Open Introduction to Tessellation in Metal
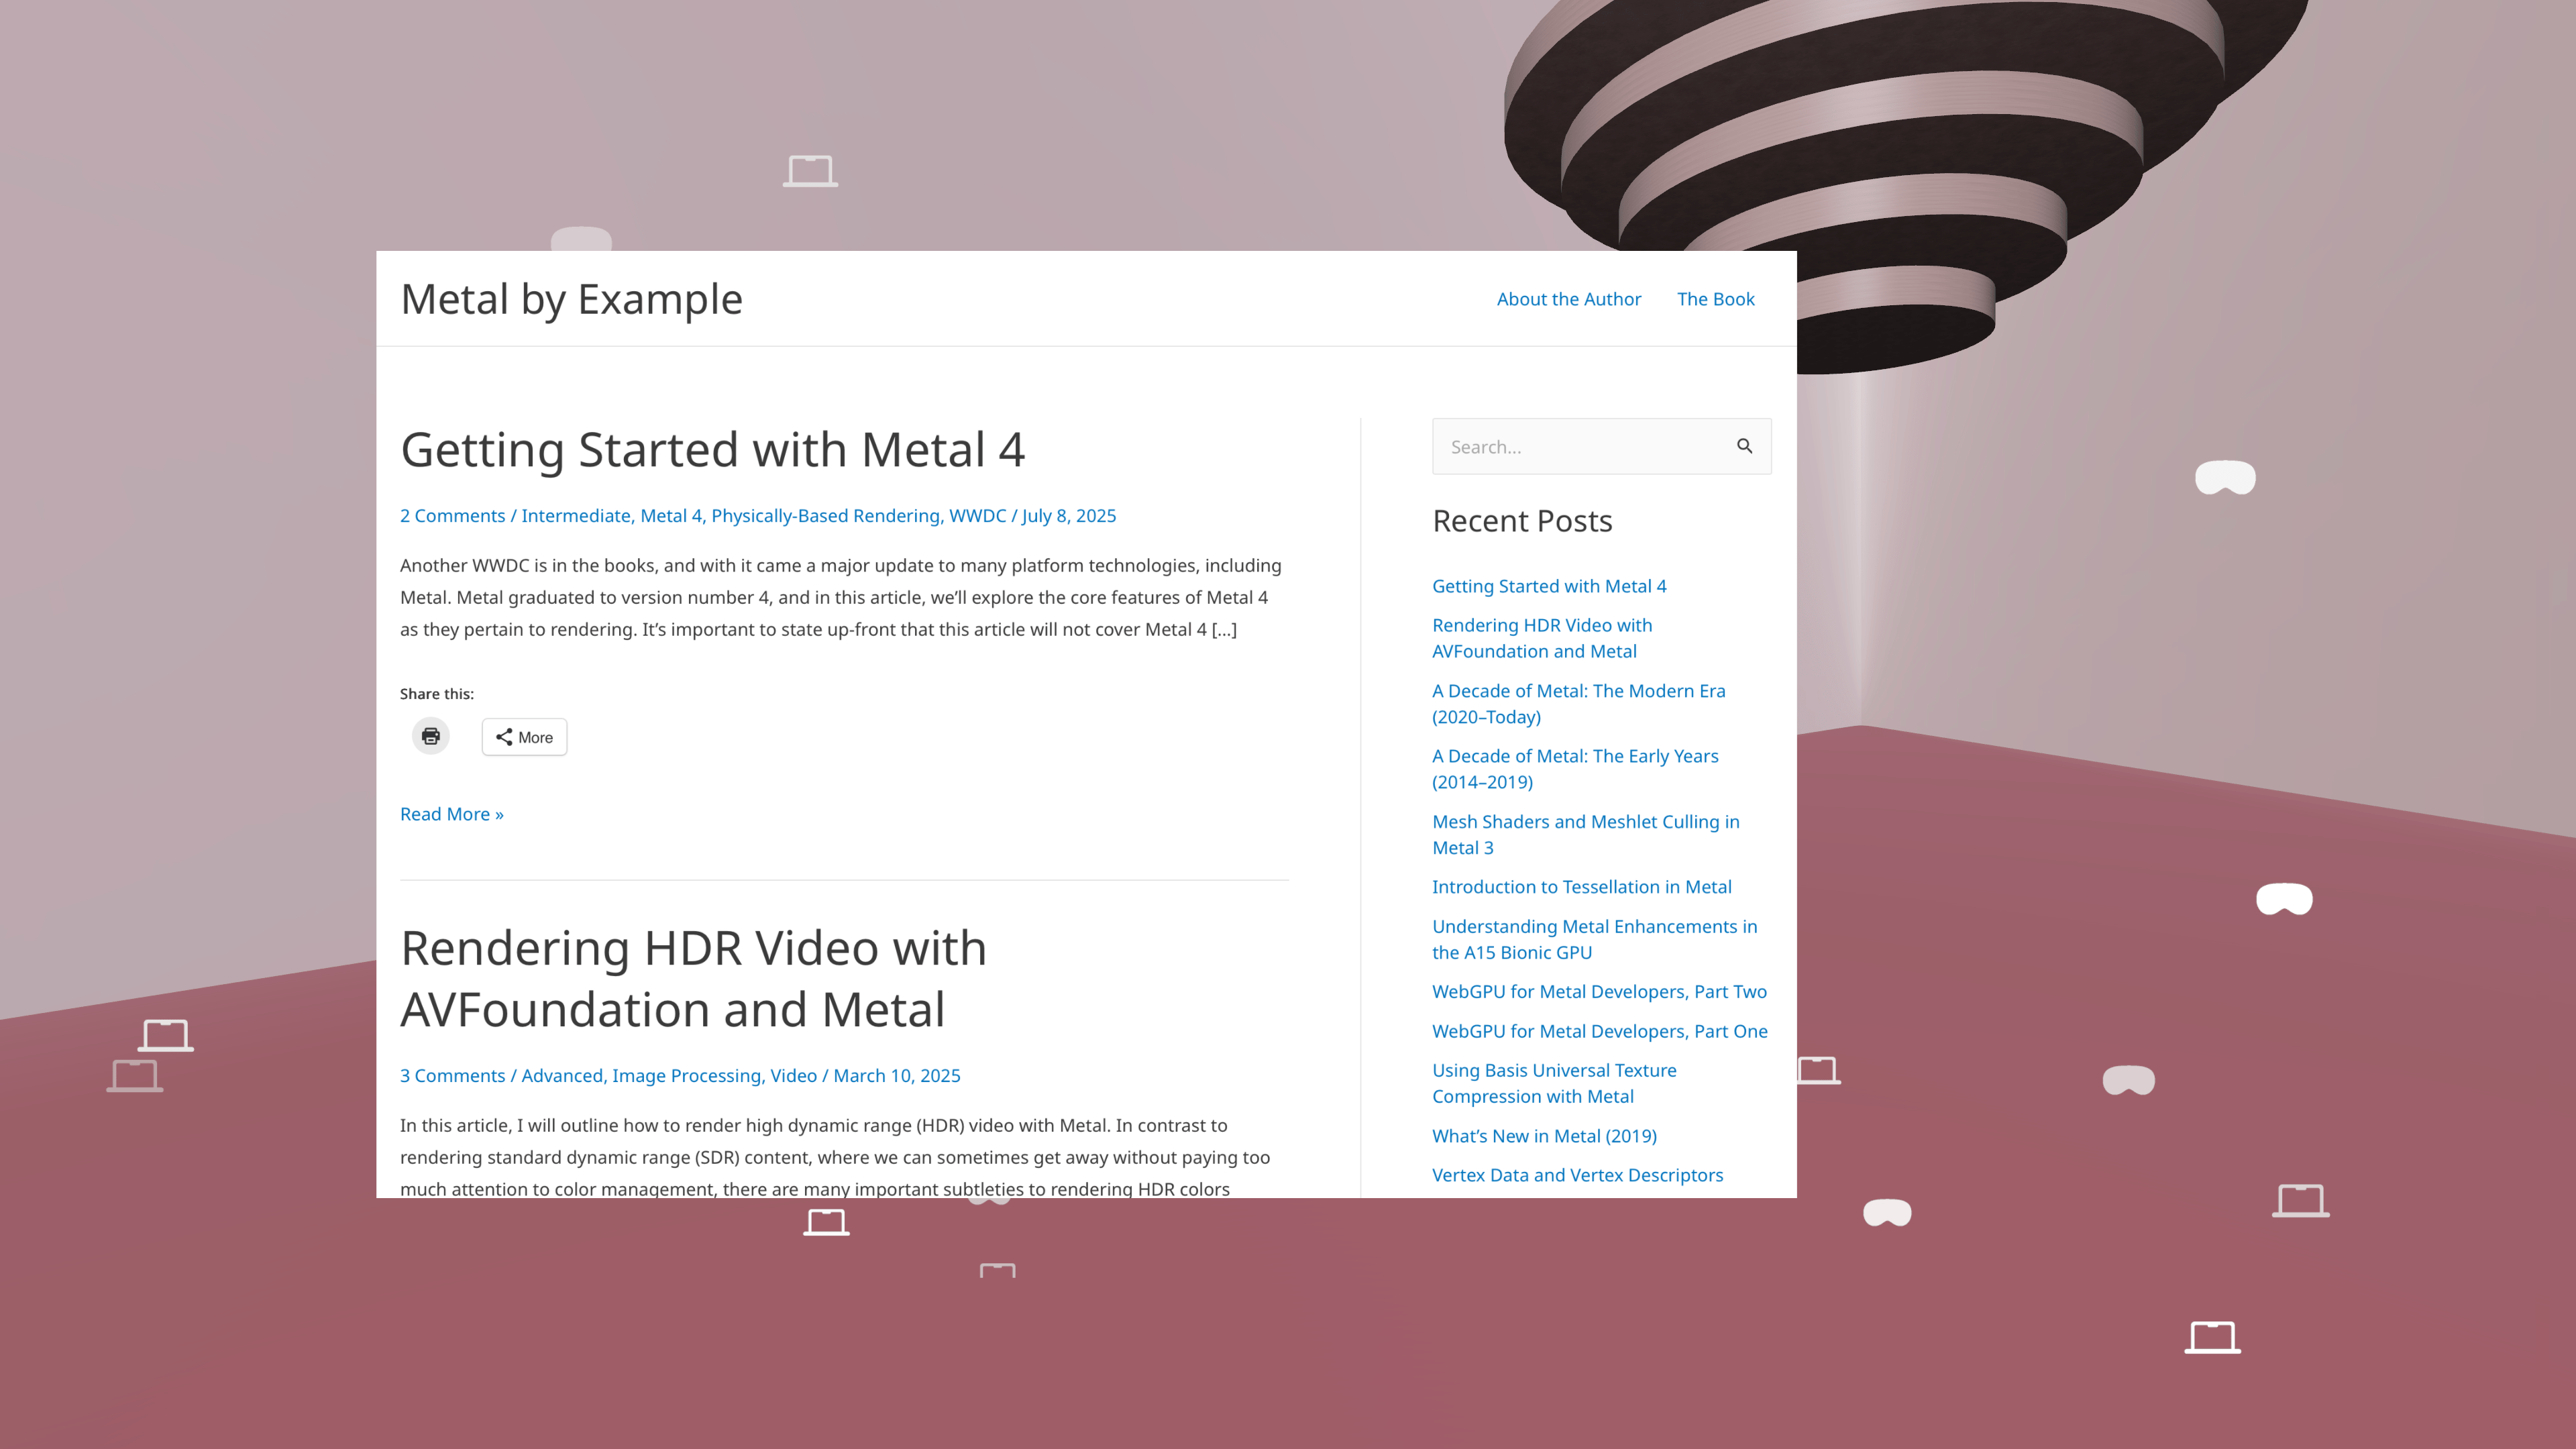The height and width of the screenshot is (1449, 2576). [x=1581, y=887]
